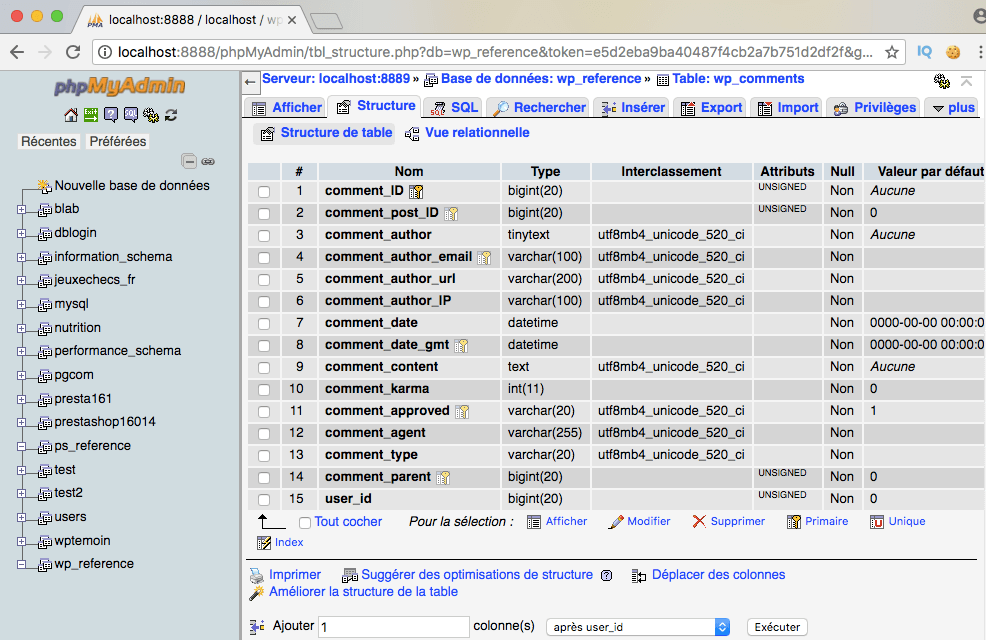Image resolution: width=986 pixels, height=640 pixels.
Task: Go back with browser back arrow
Action: tap(17, 52)
